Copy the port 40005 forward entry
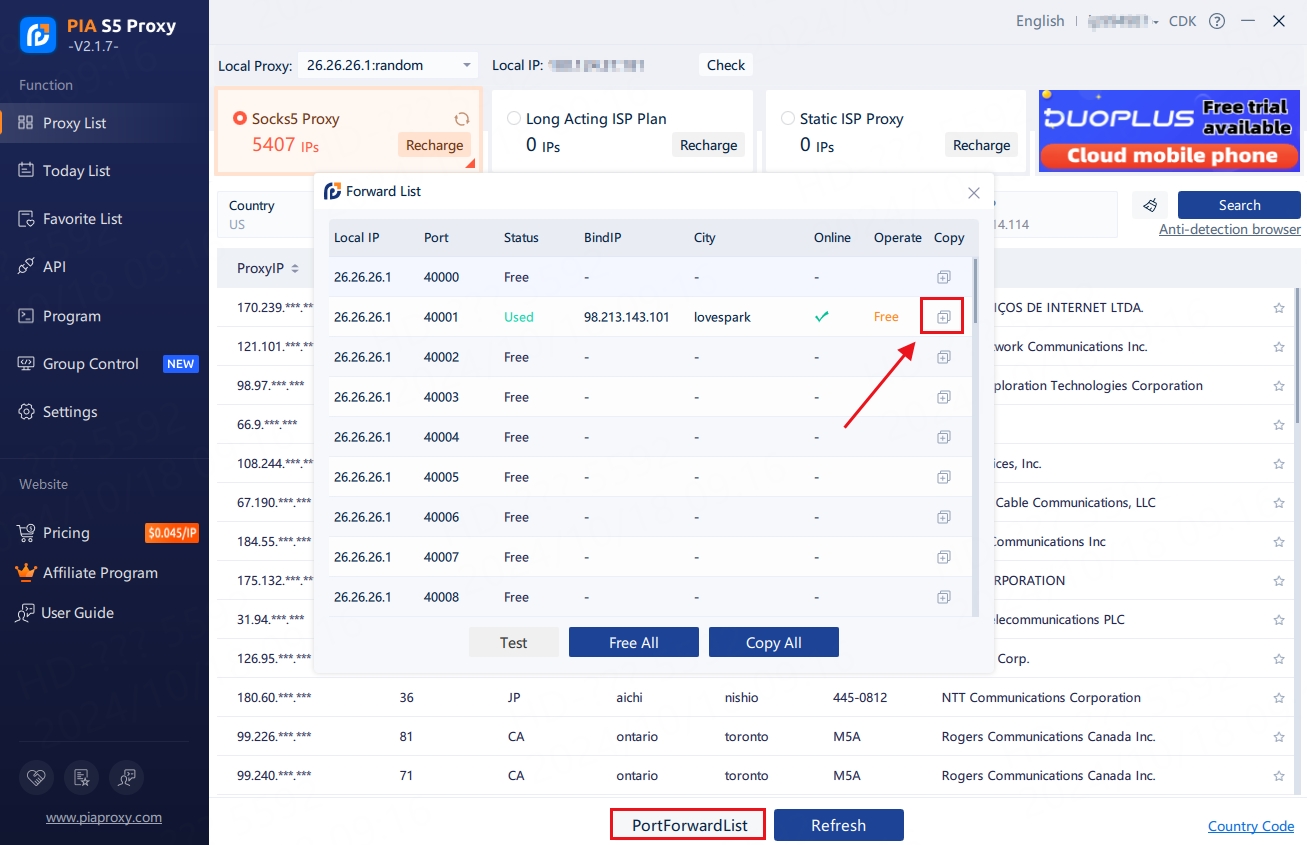This screenshot has width=1307, height=845. pos(942,477)
